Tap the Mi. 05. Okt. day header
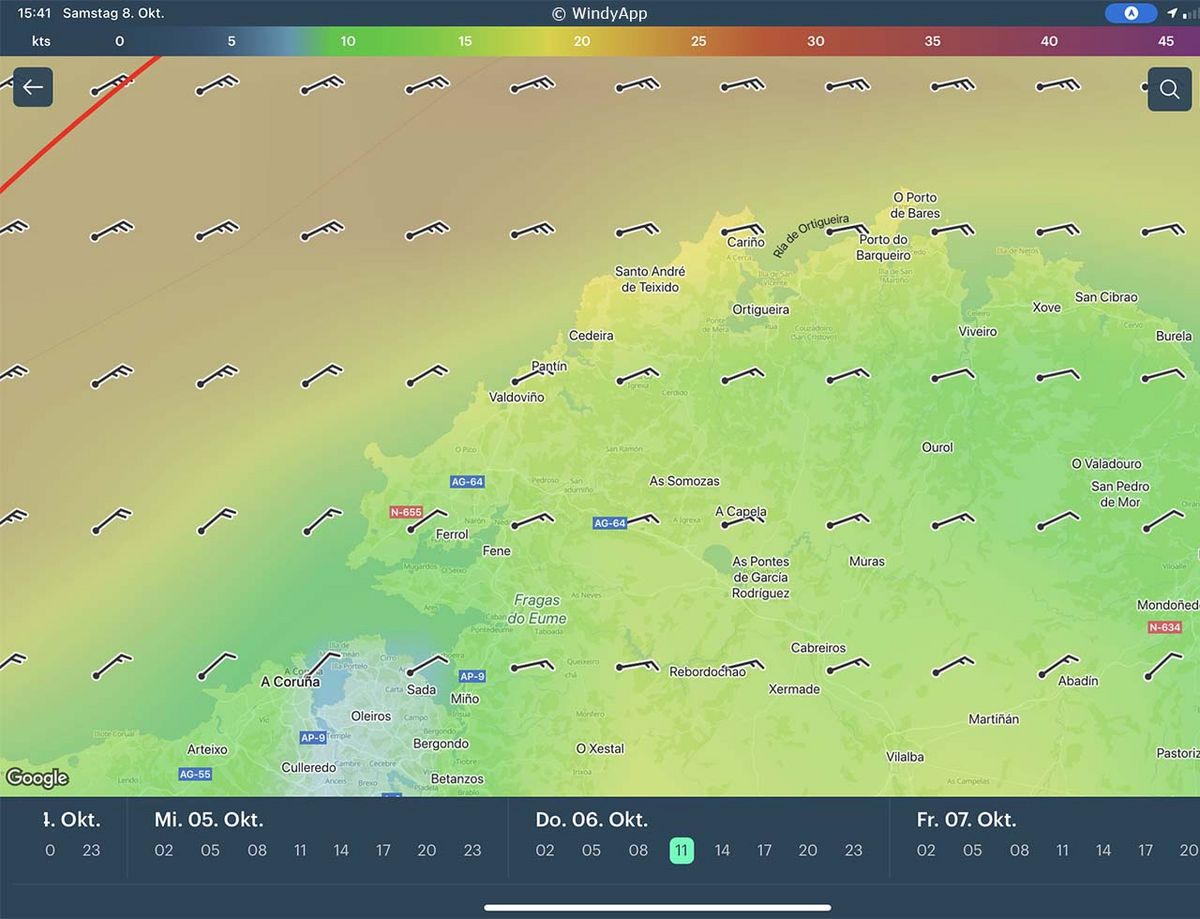1200x919 pixels. [x=209, y=820]
